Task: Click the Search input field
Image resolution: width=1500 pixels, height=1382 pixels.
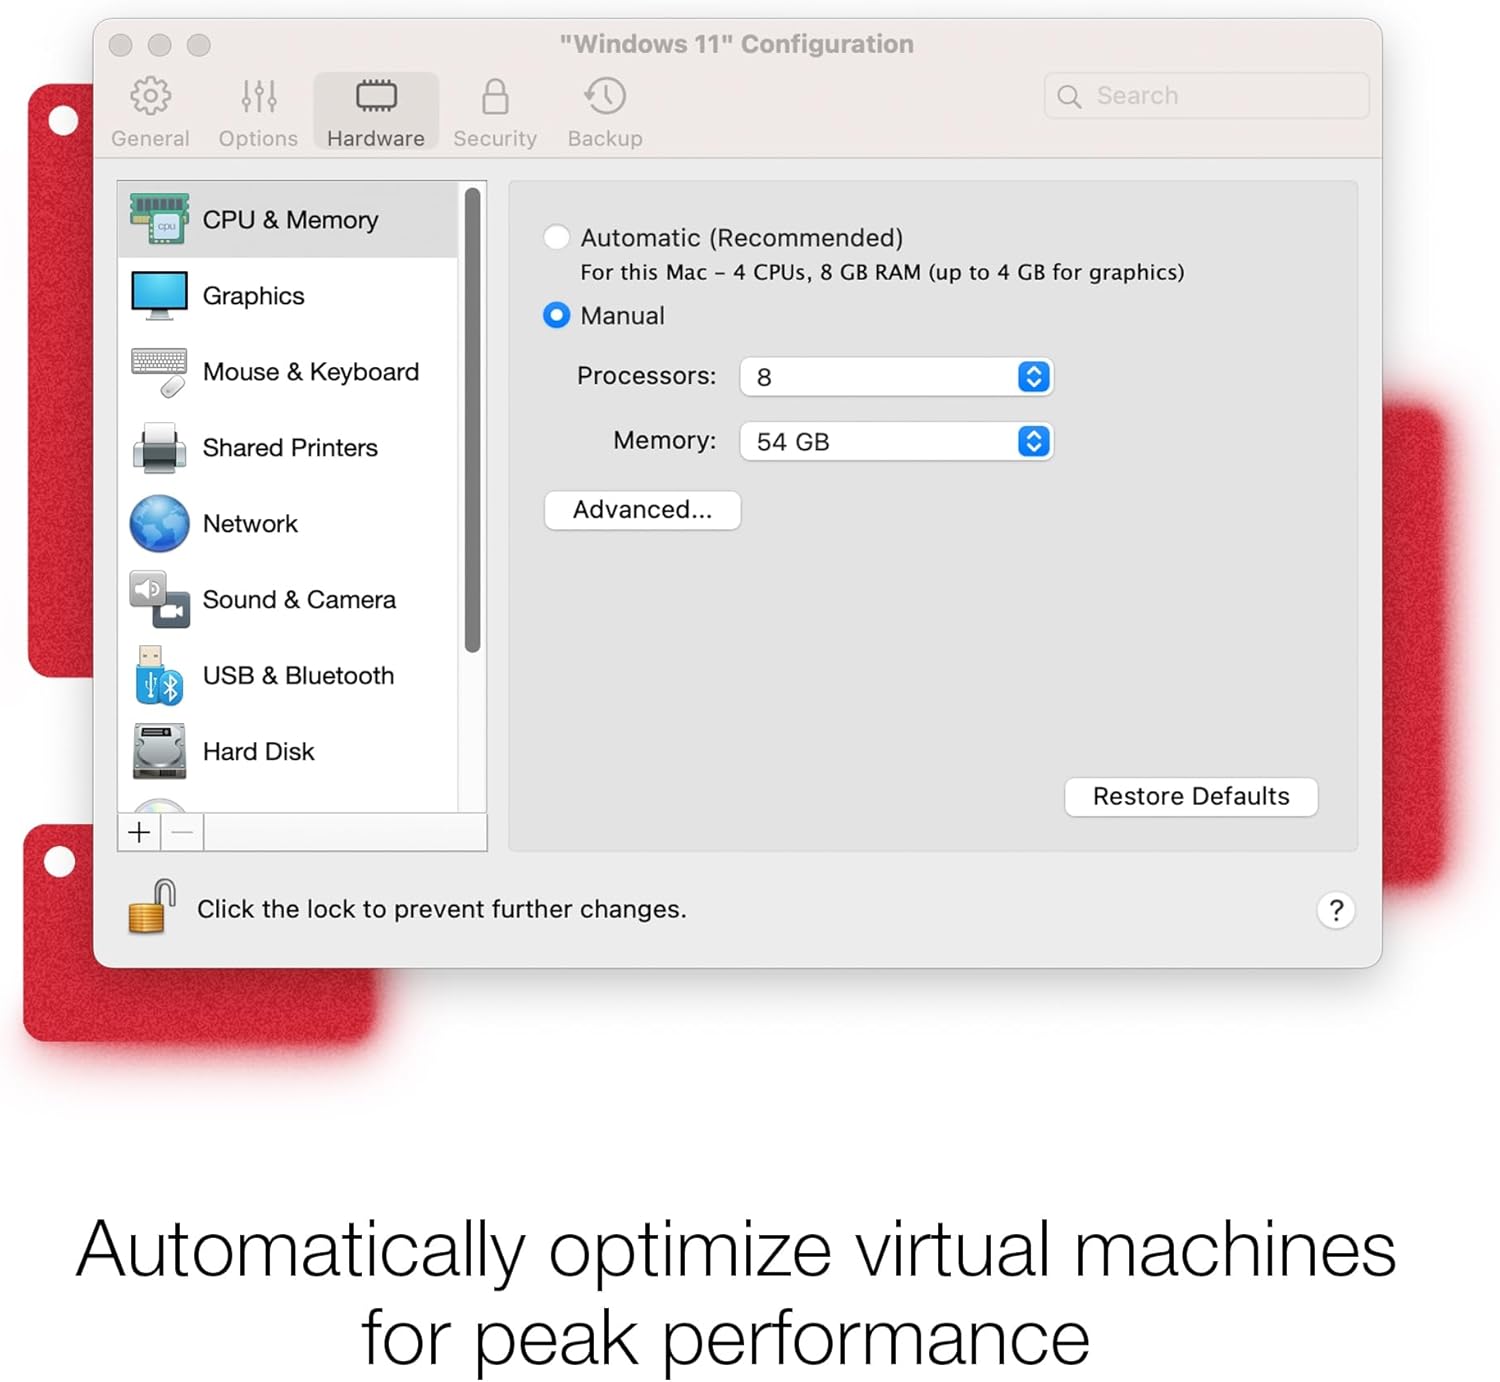Action: [1206, 96]
